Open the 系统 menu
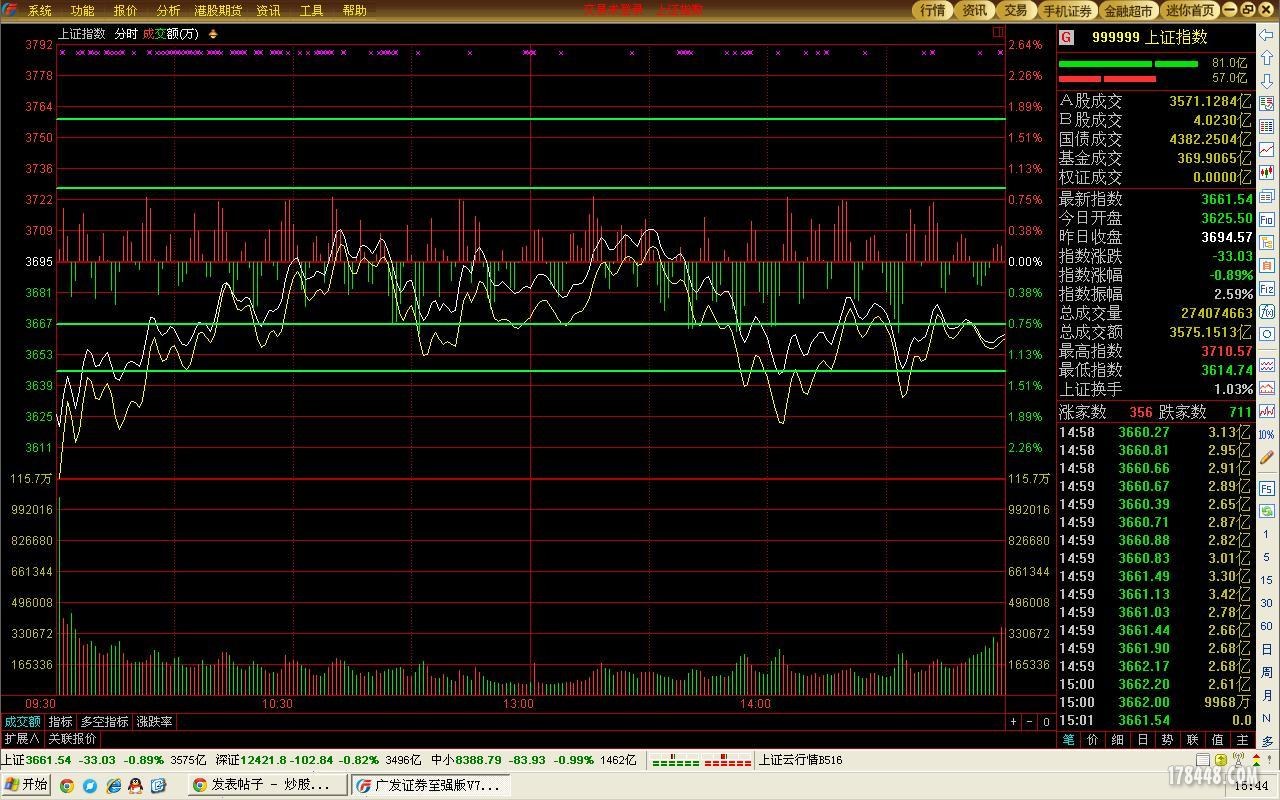 [x=40, y=10]
